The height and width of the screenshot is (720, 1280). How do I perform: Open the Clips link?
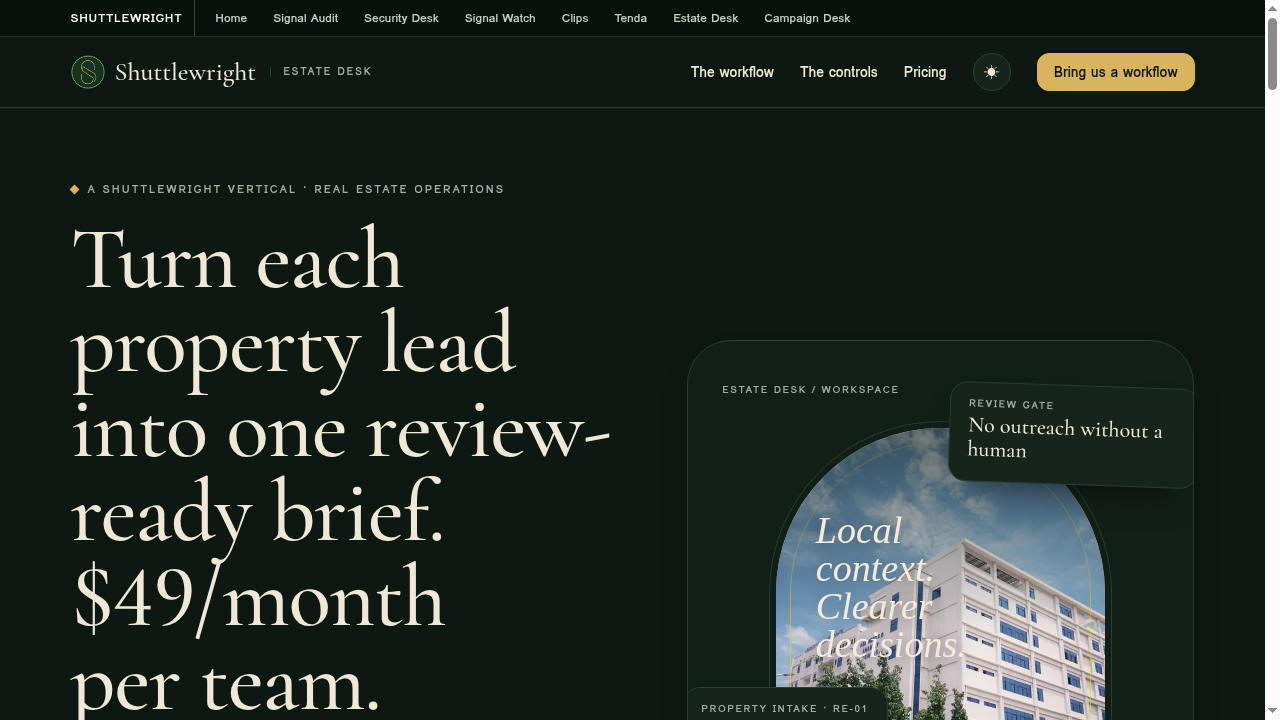coord(575,18)
